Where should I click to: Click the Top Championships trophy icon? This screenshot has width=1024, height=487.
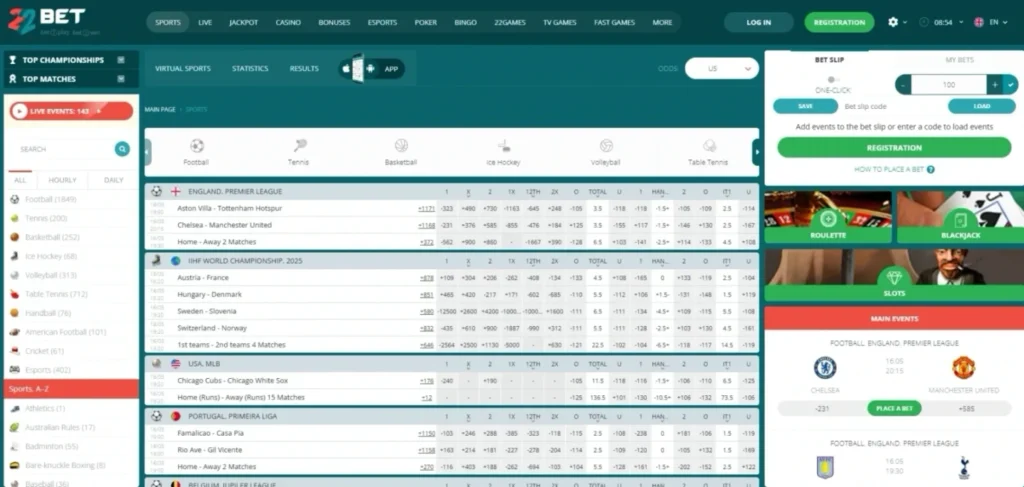click(x=12, y=59)
